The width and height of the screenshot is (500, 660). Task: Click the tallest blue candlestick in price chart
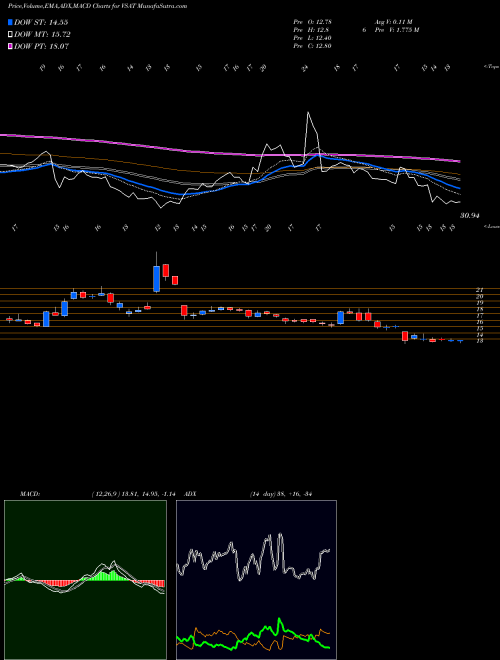157,278
